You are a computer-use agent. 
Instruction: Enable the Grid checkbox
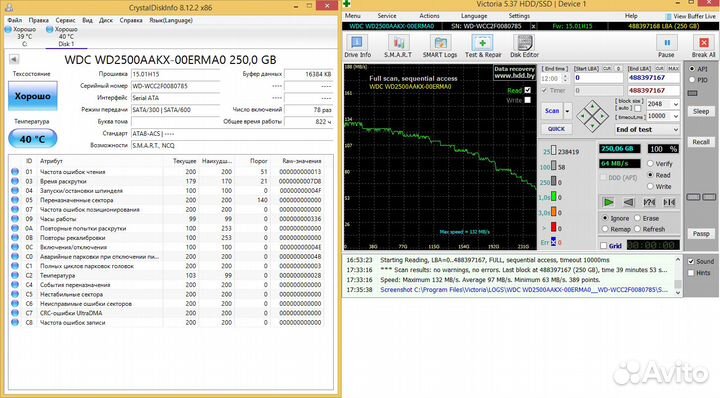pyautogui.click(x=604, y=246)
